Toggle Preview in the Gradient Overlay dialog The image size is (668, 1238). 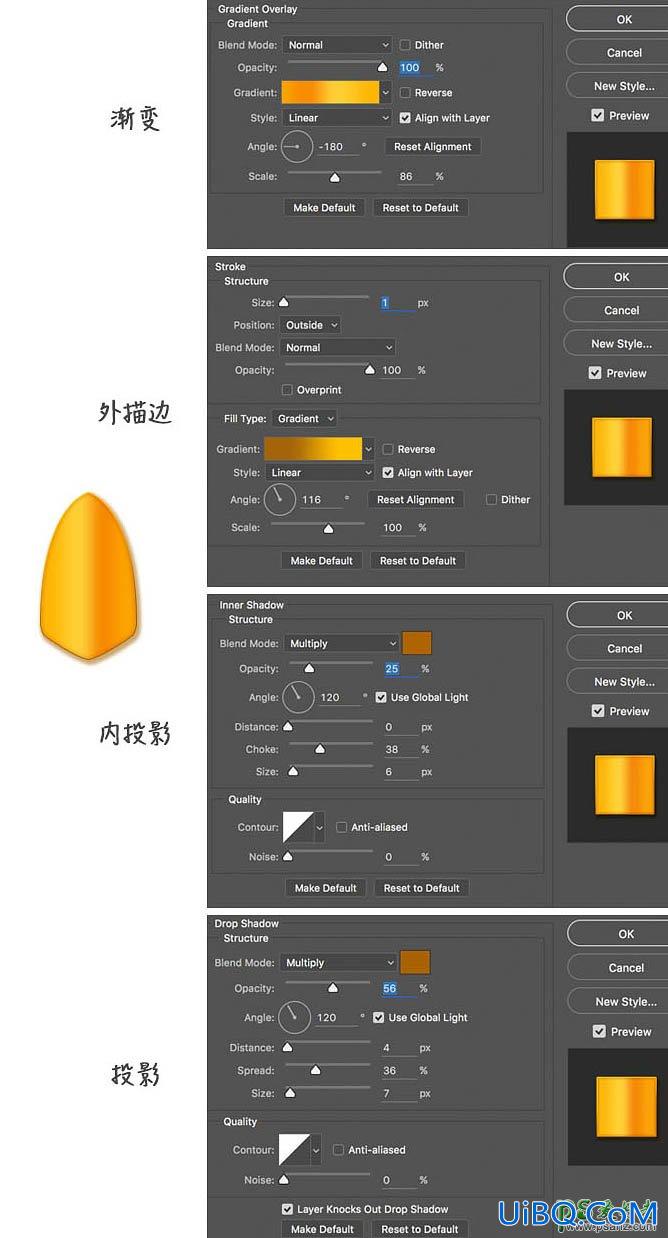pos(598,116)
